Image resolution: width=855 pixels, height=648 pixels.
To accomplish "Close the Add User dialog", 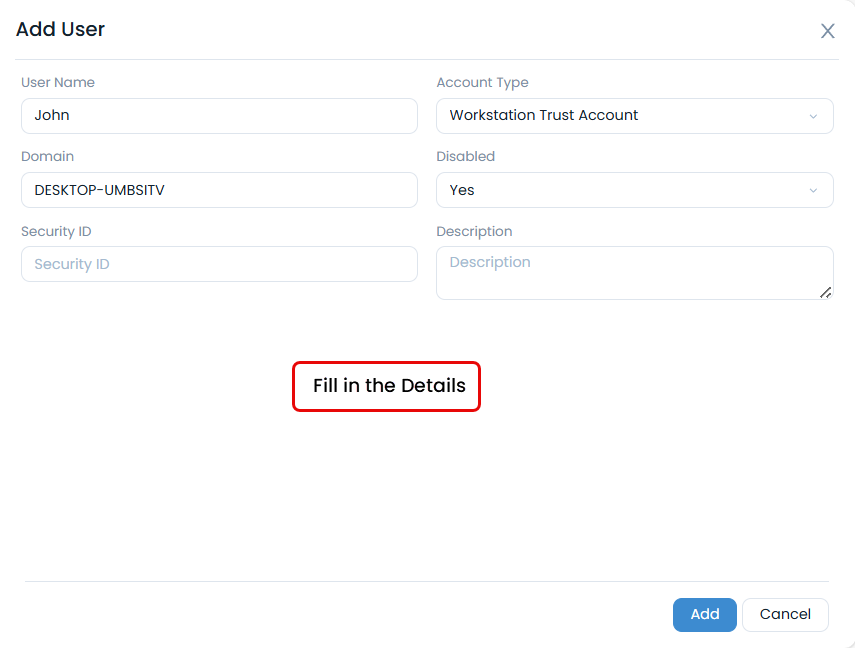I will tap(827, 31).
